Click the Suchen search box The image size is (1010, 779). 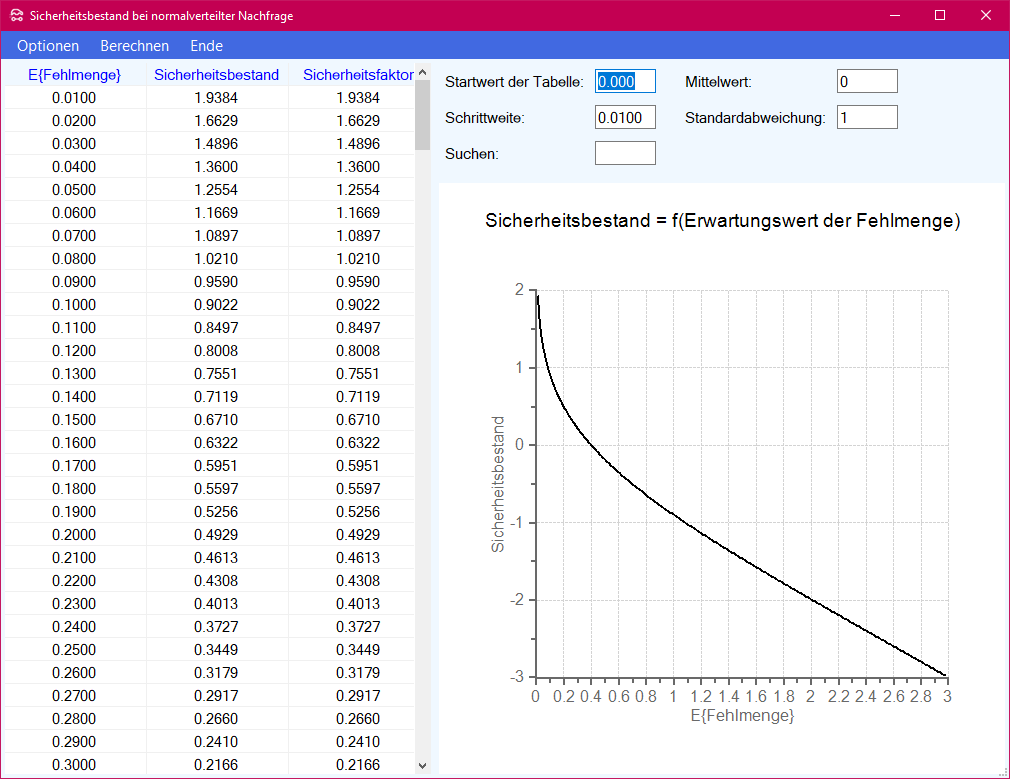tap(625, 153)
